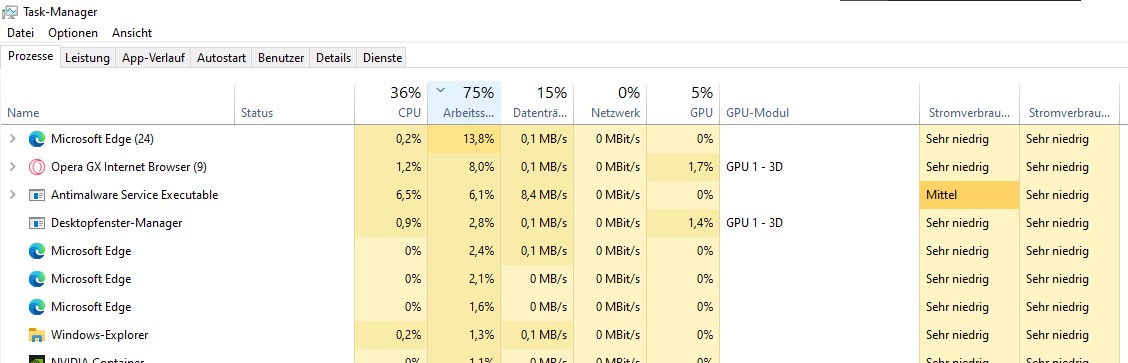
Task: Select the last ungrouped Microsoft Edge icon
Action: [37, 308]
